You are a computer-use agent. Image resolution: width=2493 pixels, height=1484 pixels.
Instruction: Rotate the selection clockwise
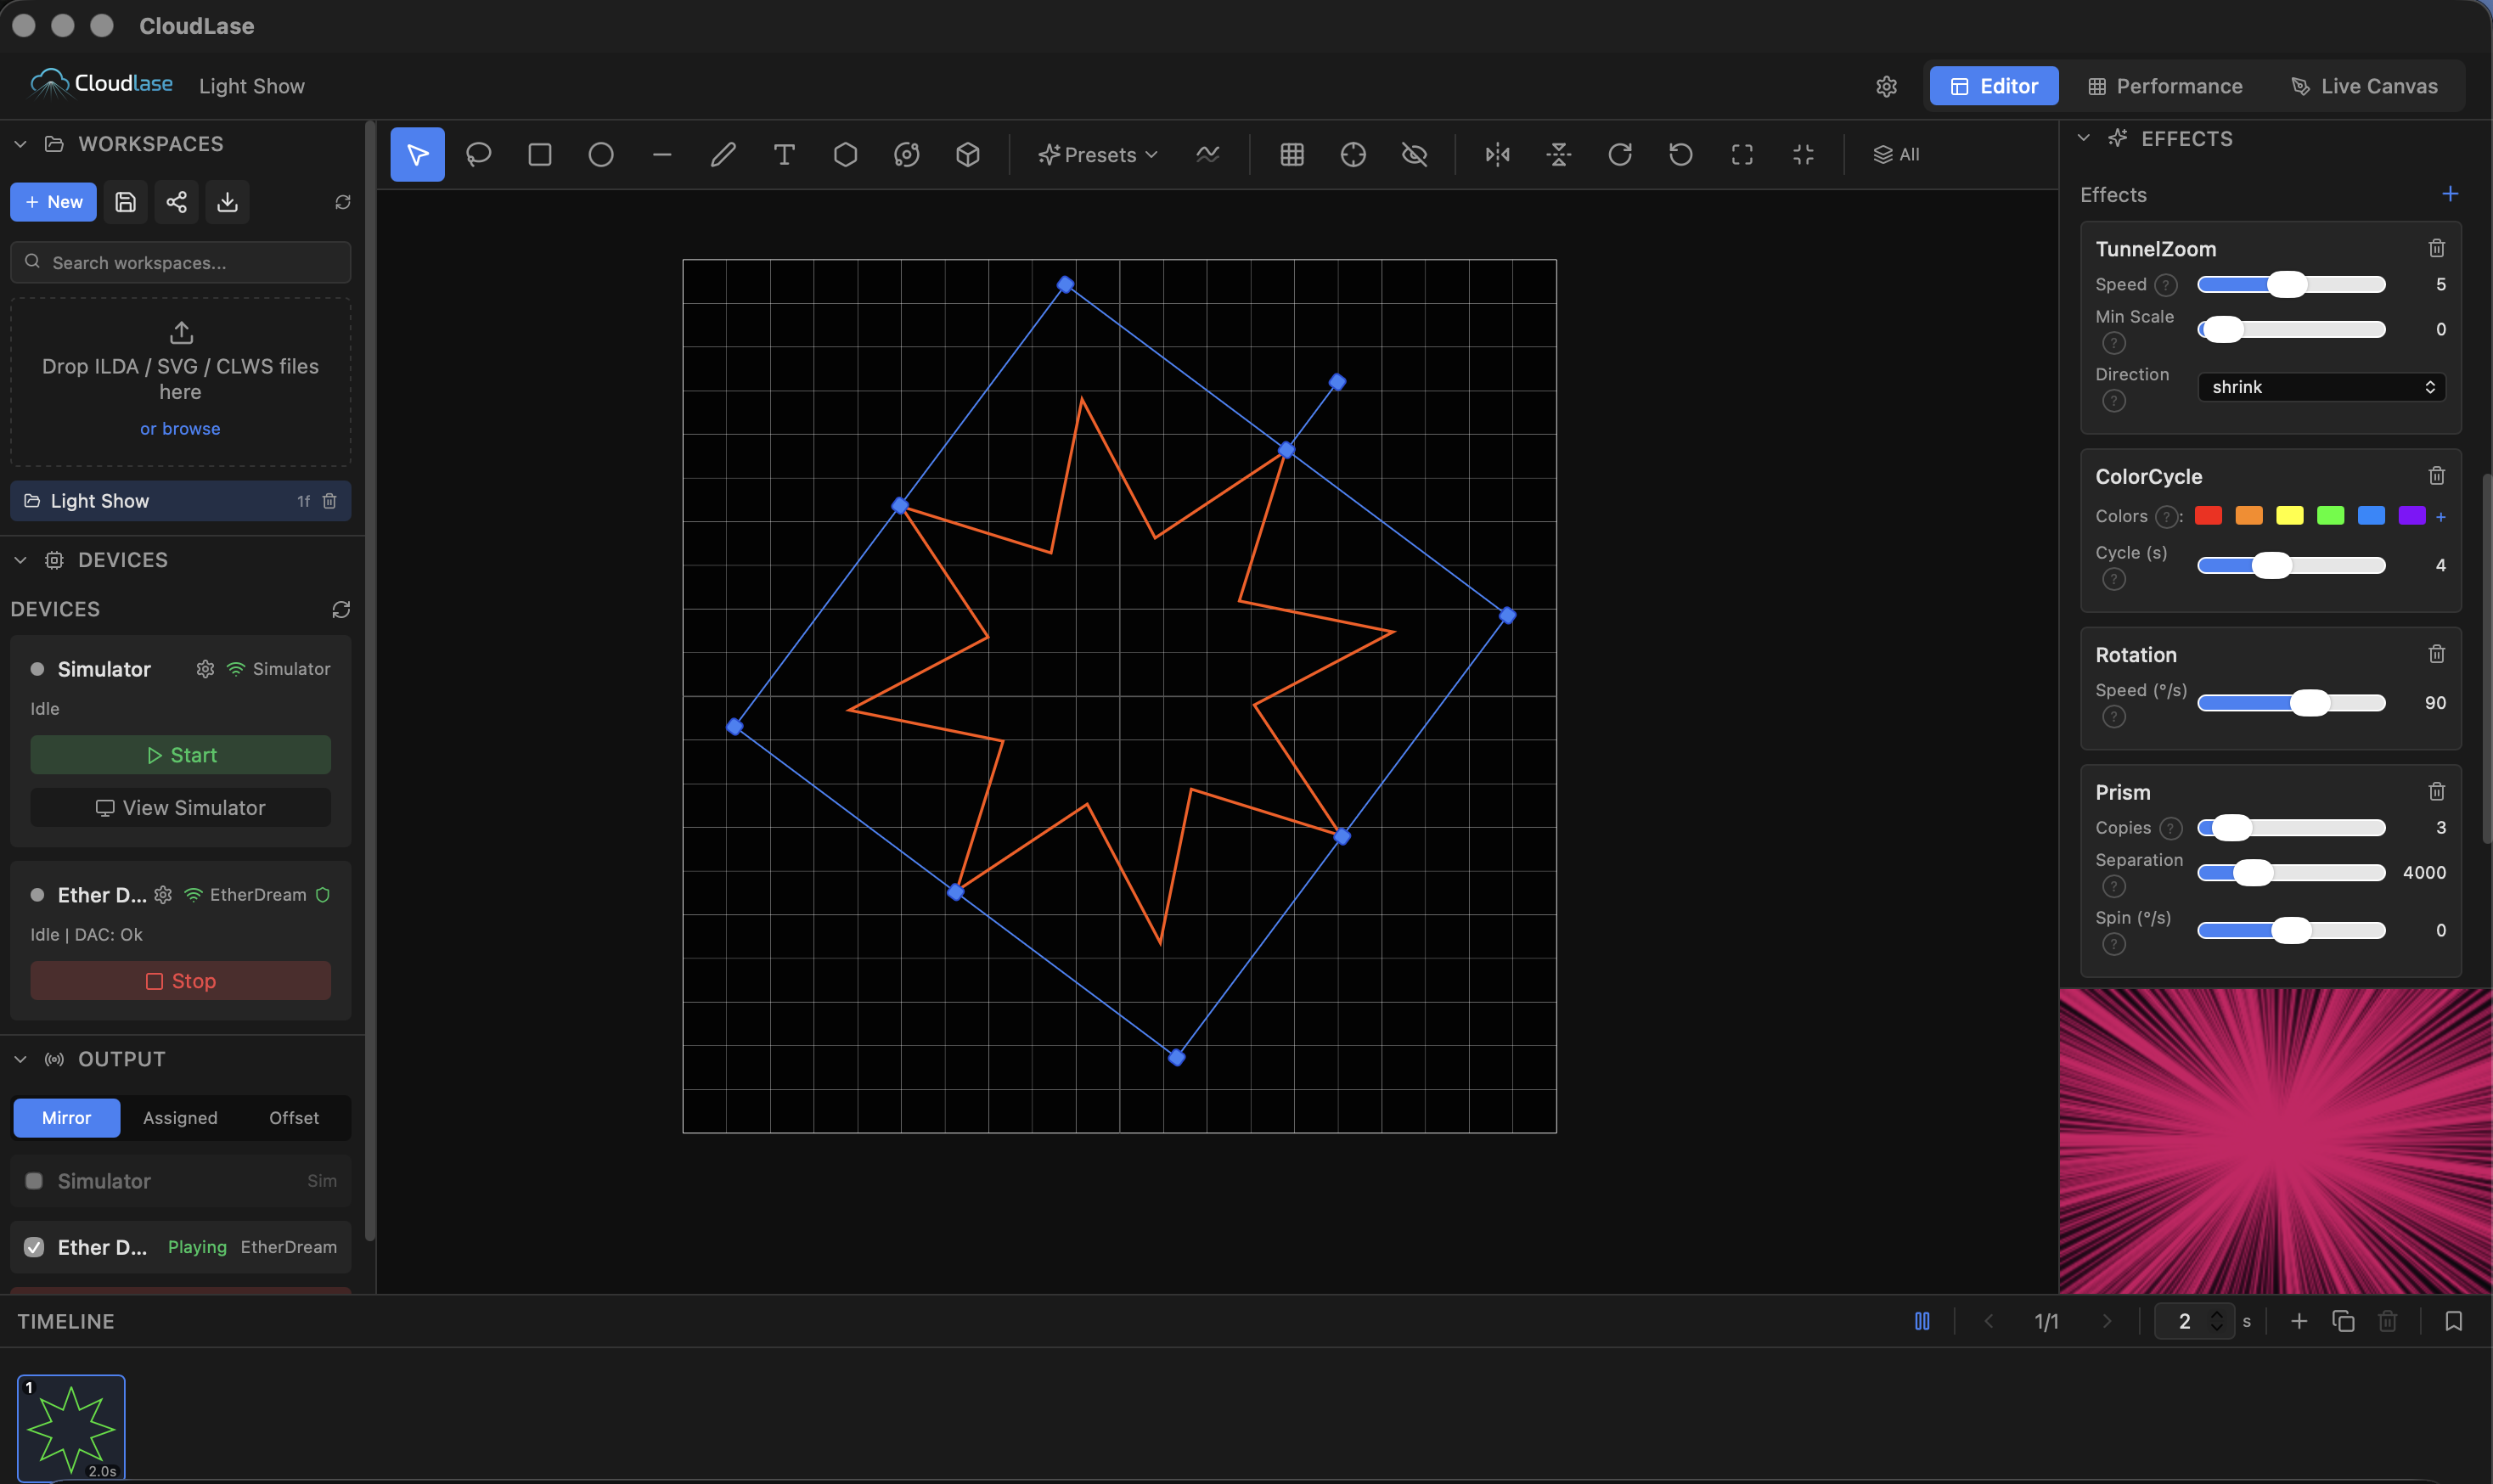coord(1618,154)
